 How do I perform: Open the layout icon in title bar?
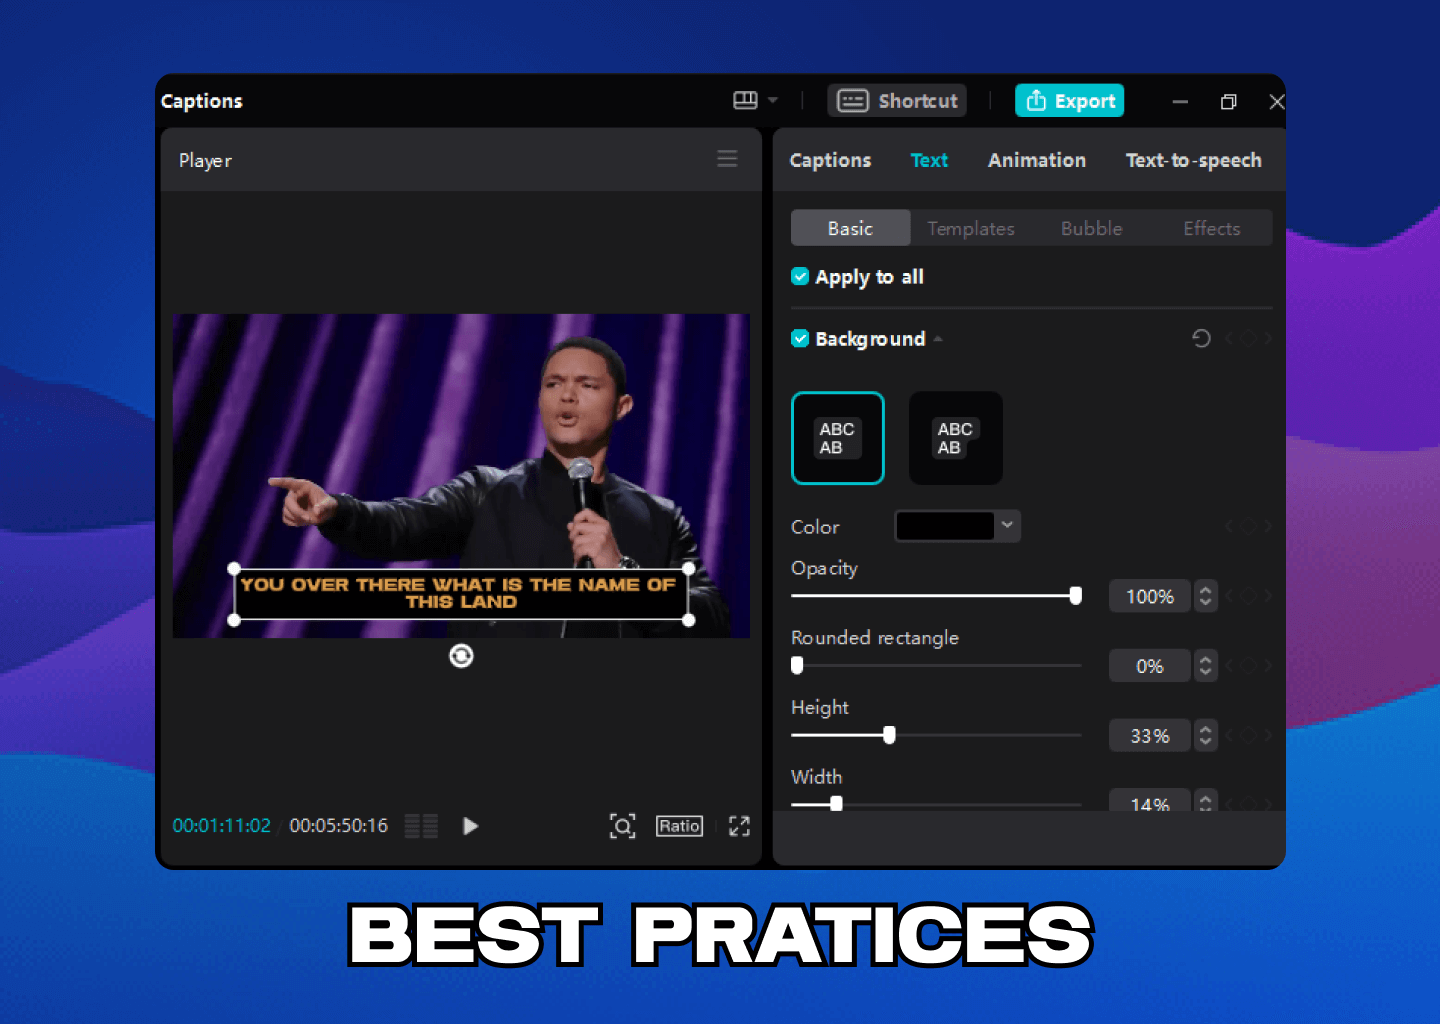745,100
